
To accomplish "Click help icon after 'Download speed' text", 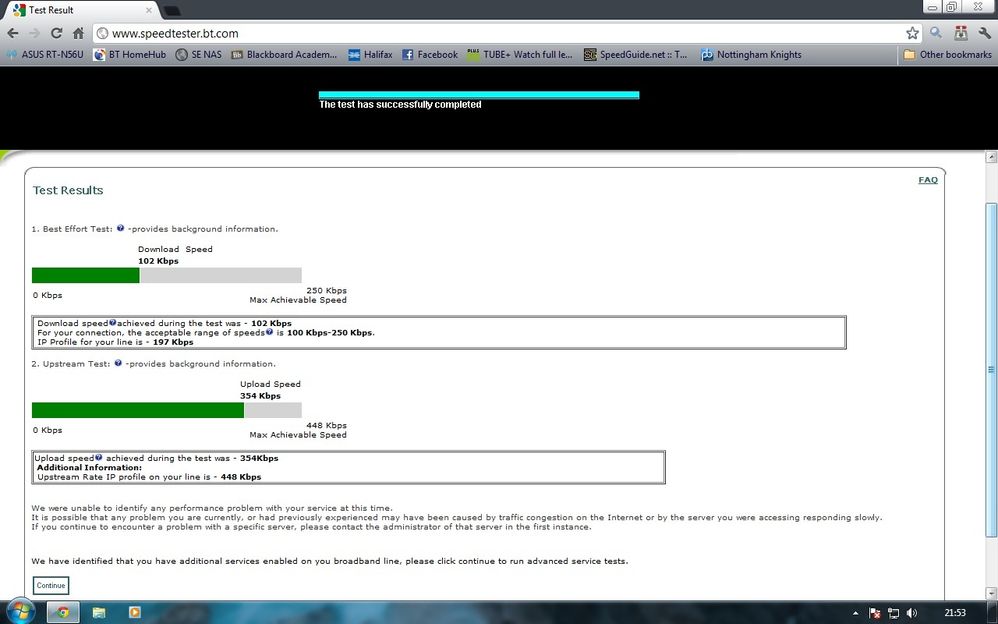I will [x=113, y=323].
